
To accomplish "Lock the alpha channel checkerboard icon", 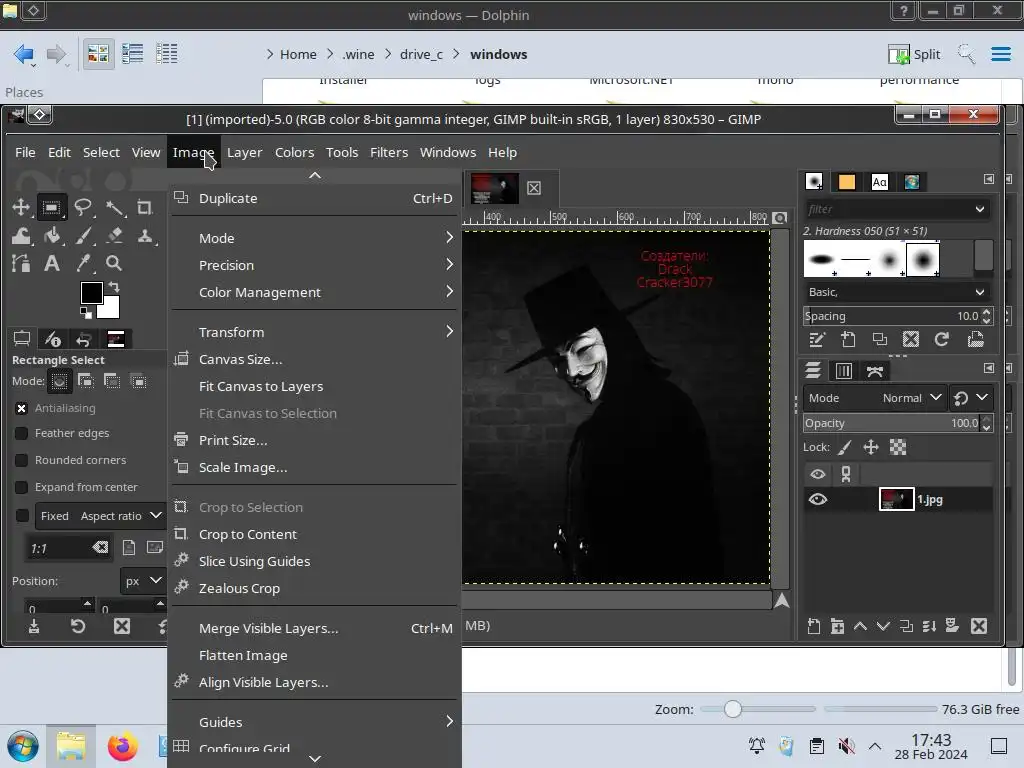I will pyautogui.click(x=898, y=447).
